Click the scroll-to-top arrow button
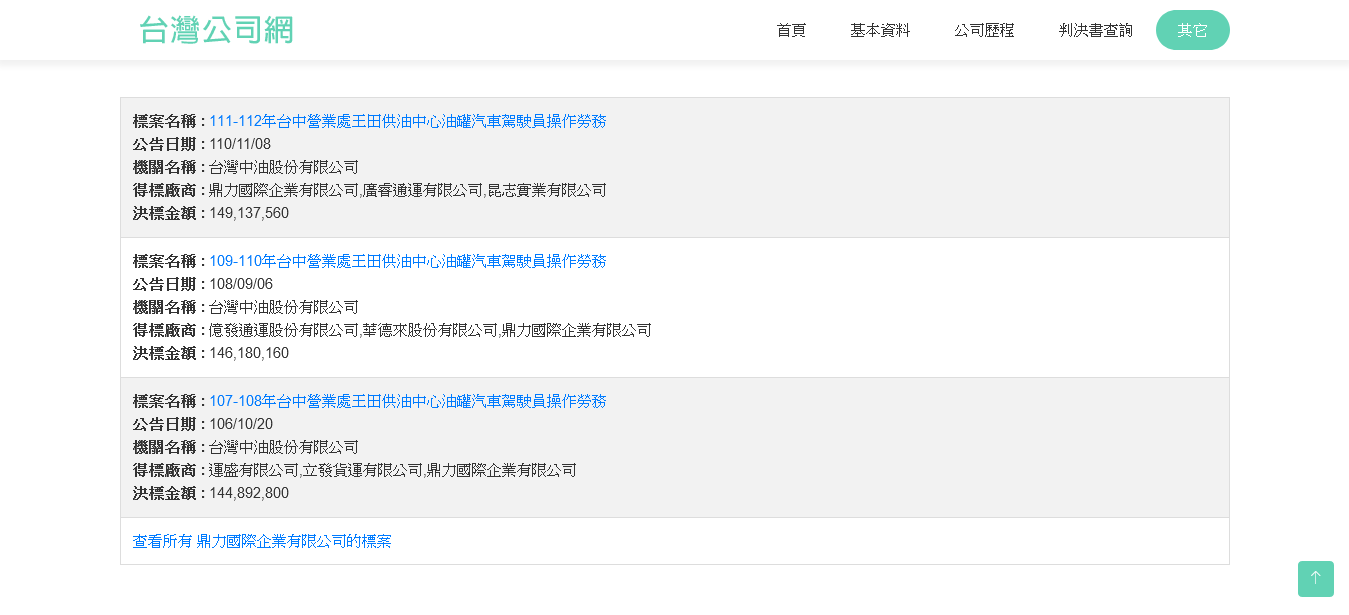 pyautogui.click(x=1315, y=578)
